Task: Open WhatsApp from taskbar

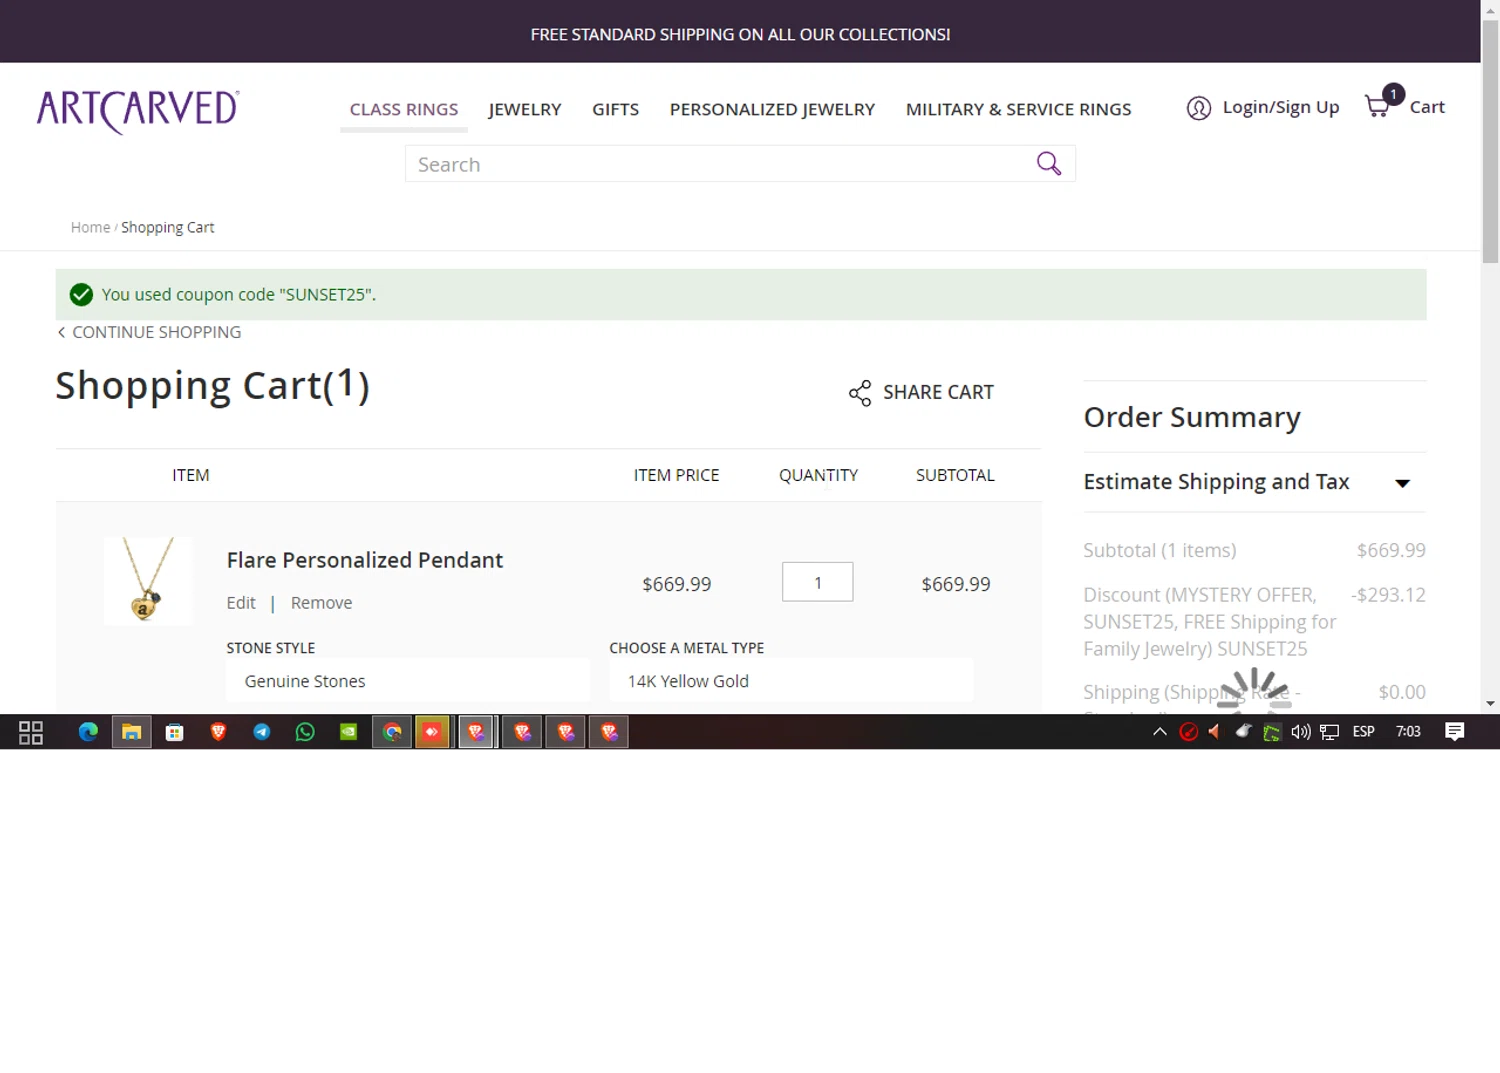Action: pyautogui.click(x=305, y=732)
